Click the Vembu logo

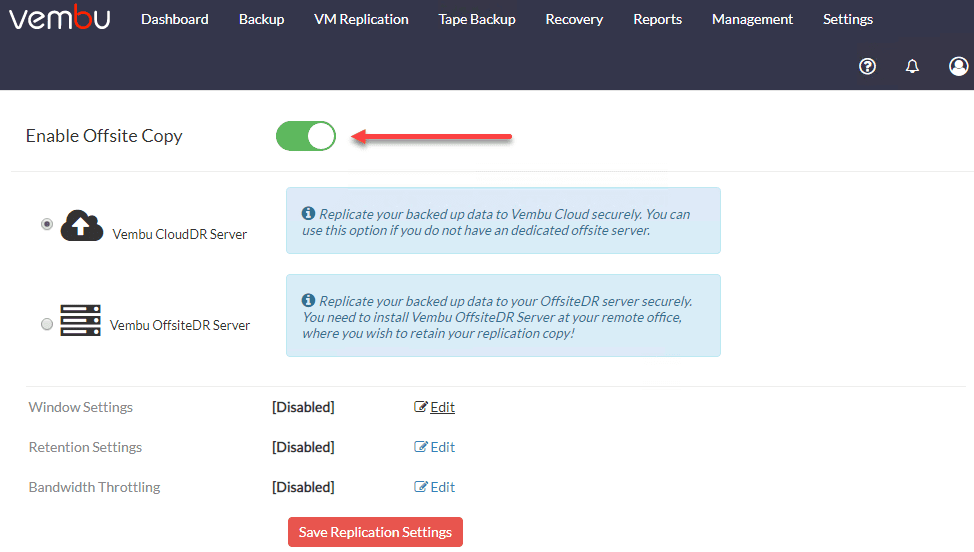pos(60,19)
